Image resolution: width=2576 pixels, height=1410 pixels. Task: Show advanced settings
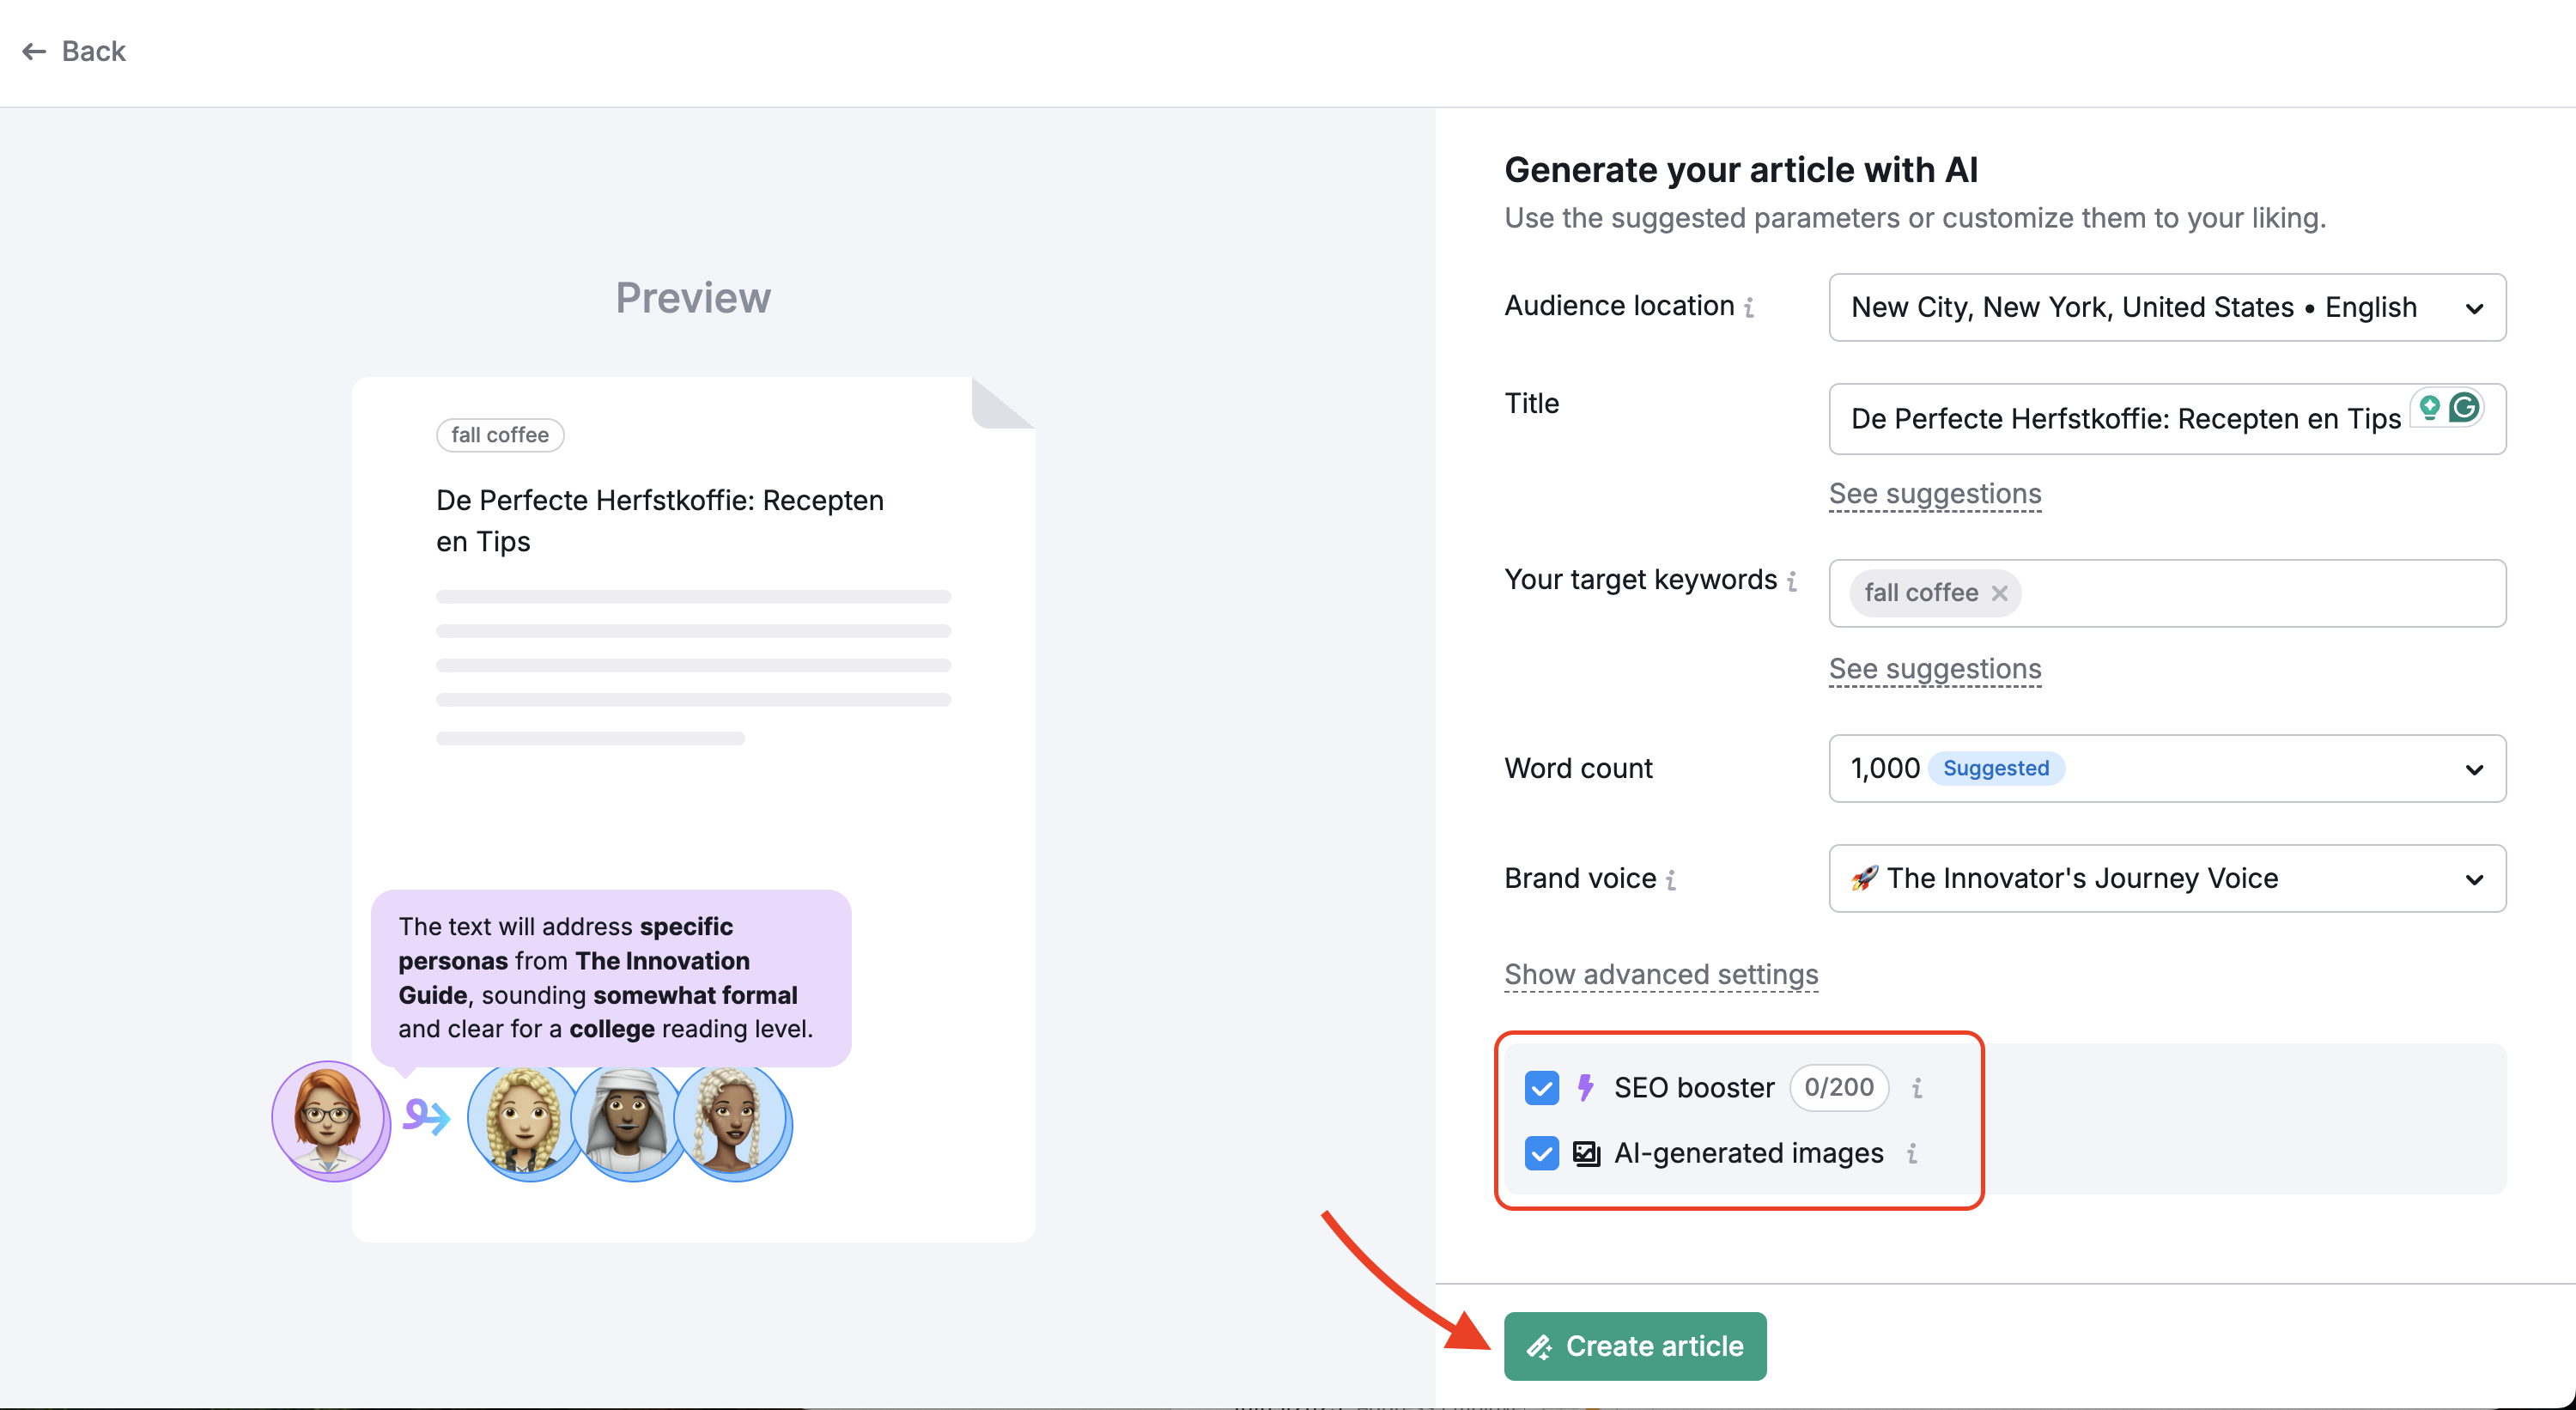[1661, 974]
